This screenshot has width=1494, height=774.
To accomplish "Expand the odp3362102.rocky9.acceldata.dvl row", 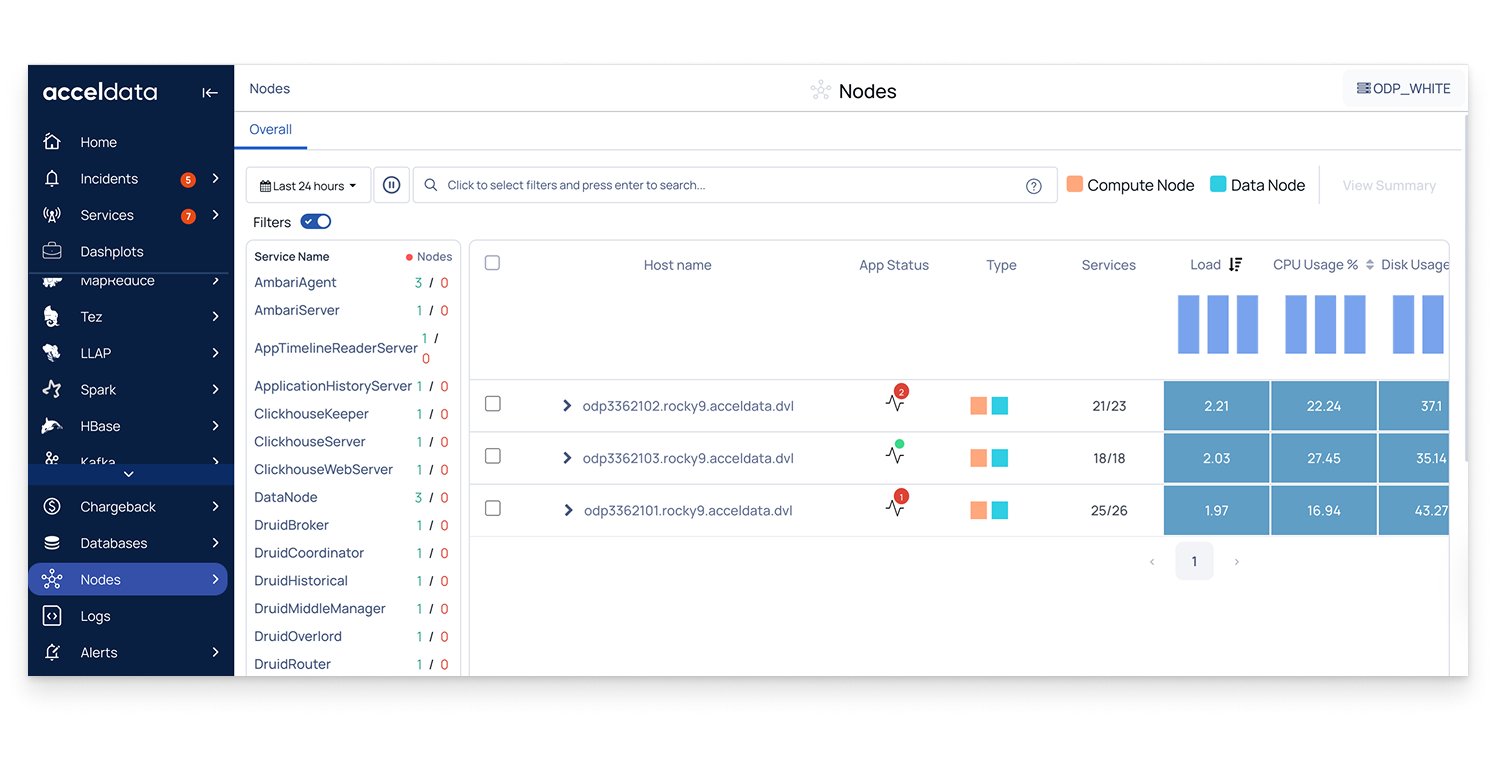I will tap(567, 406).
